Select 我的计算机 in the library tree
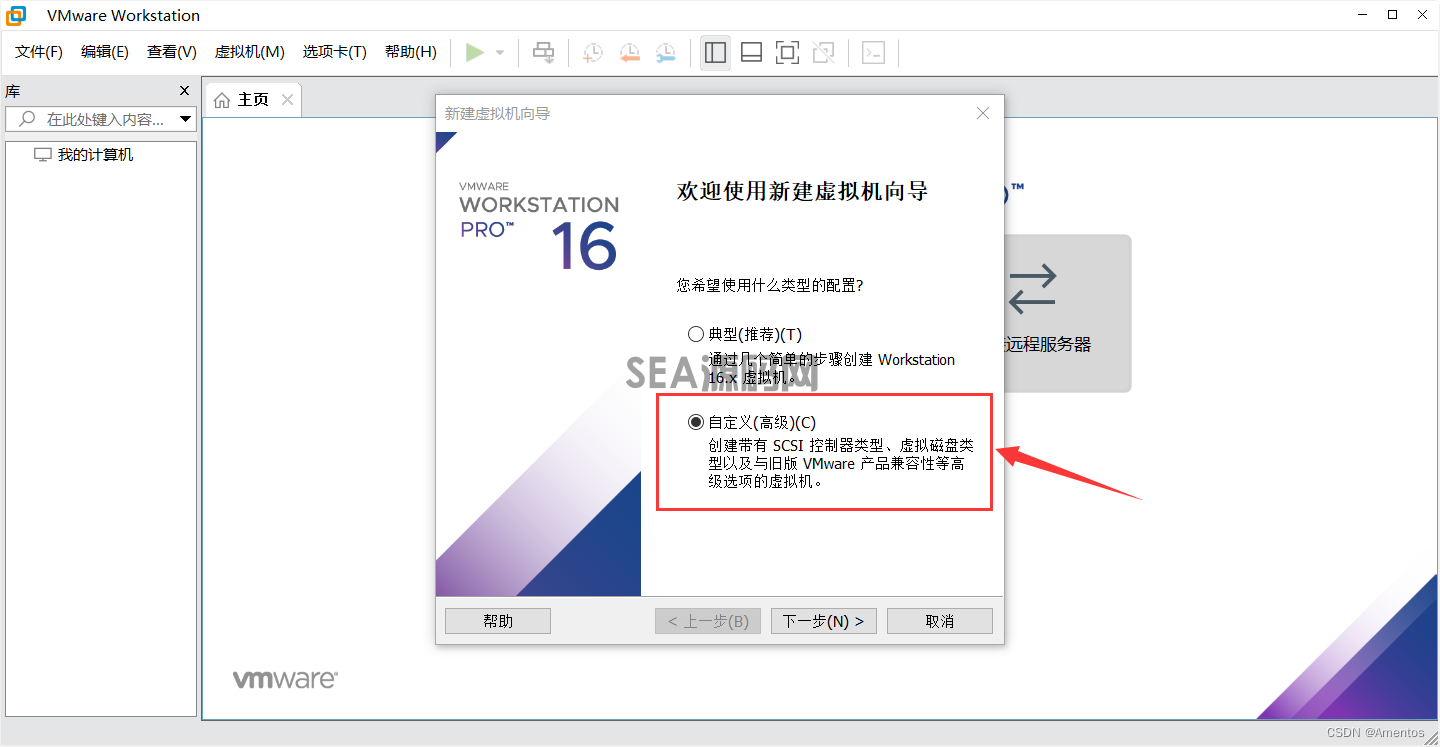The height and width of the screenshot is (747, 1440). pos(95,155)
